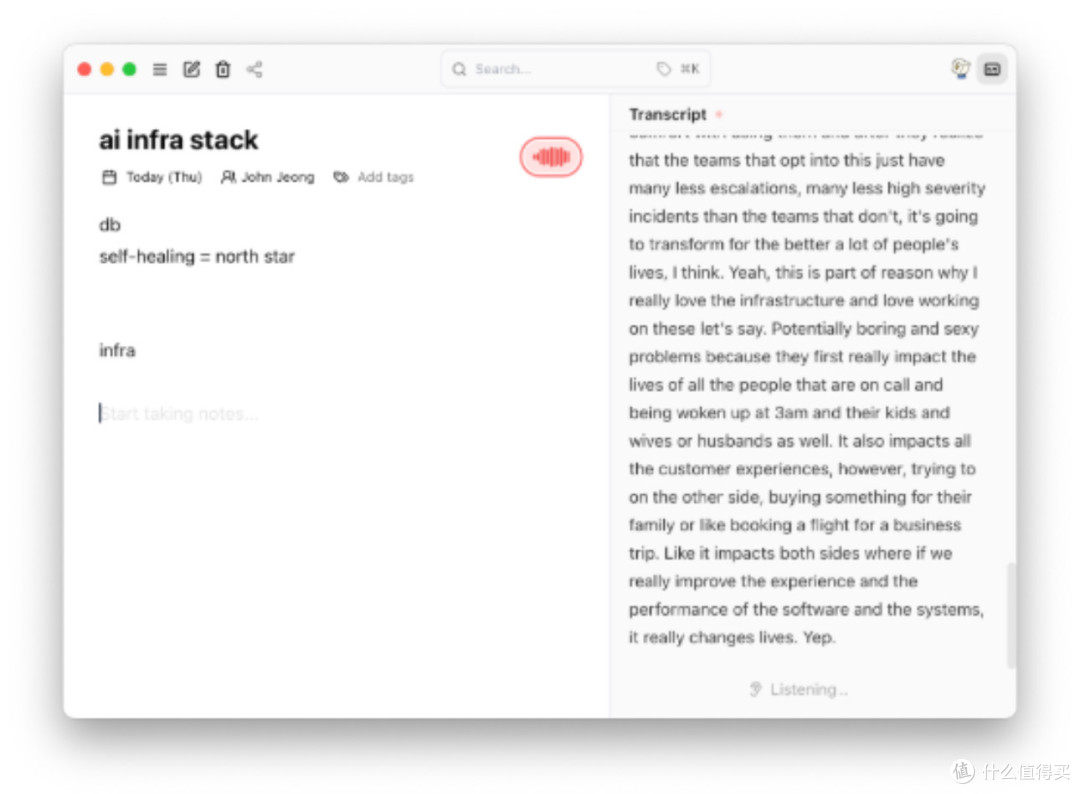The image size is (1080, 794).
Task: Click the ⌘K shortcut hint in search
Action: coord(689,69)
